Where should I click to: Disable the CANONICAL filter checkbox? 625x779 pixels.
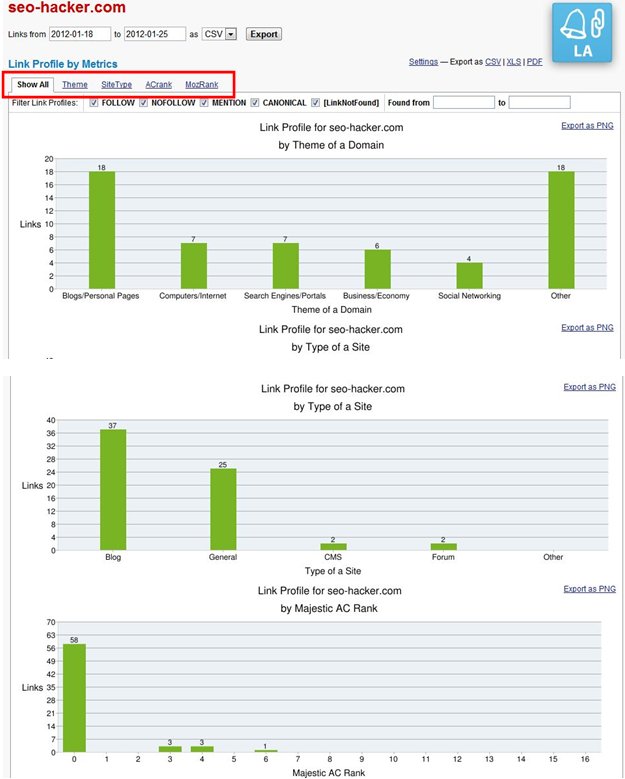coord(255,102)
